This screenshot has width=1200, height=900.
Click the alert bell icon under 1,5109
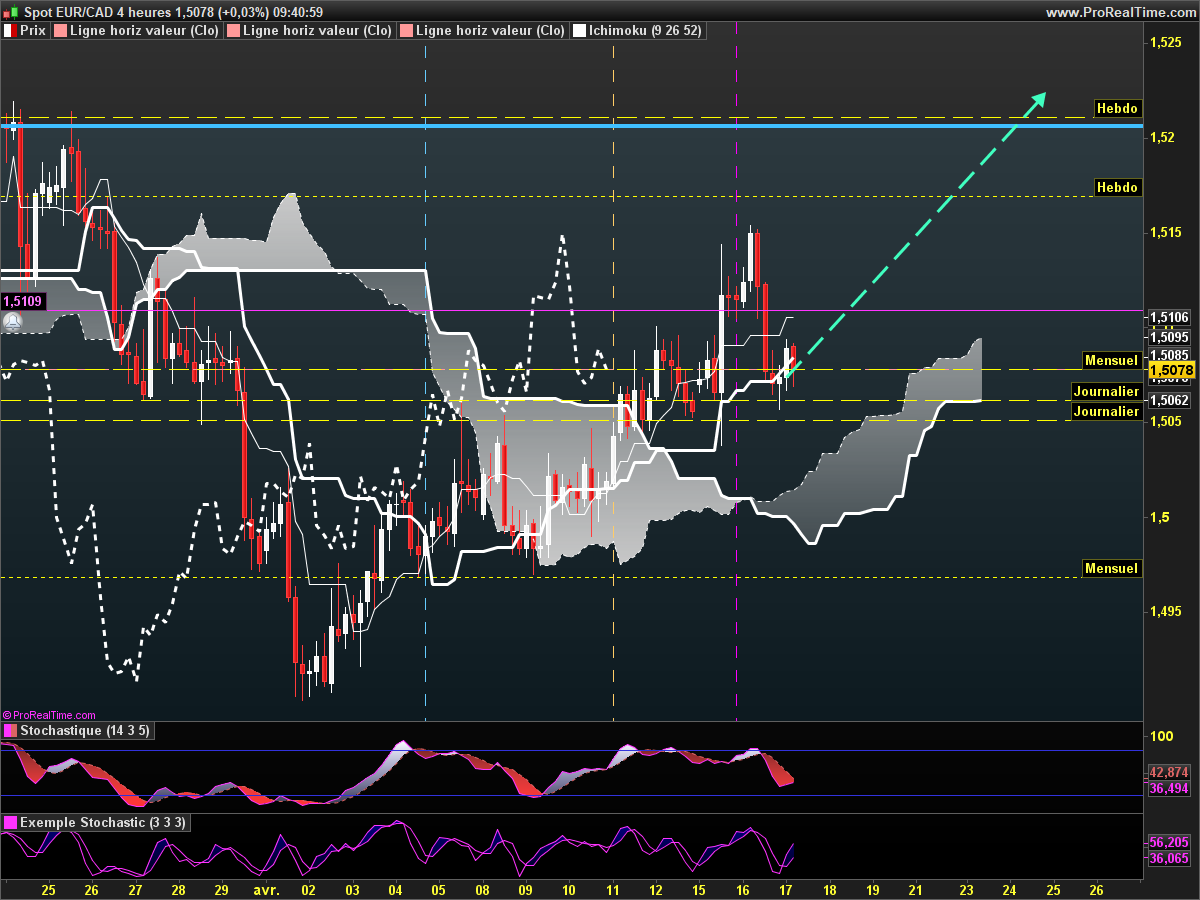tap(12, 322)
